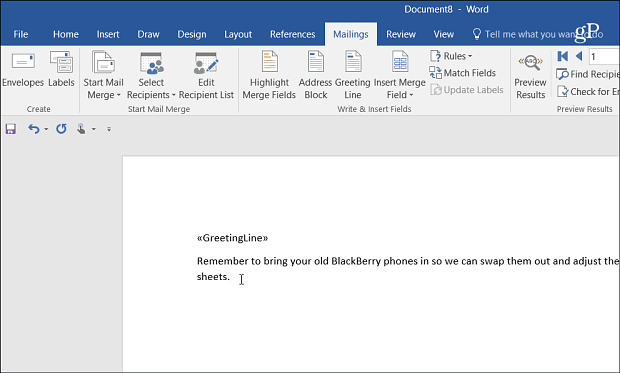The width and height of the screenshot is (620, 373).
Task: Click Update Labels
Action: pyautogui.click(x=467, y=90)
